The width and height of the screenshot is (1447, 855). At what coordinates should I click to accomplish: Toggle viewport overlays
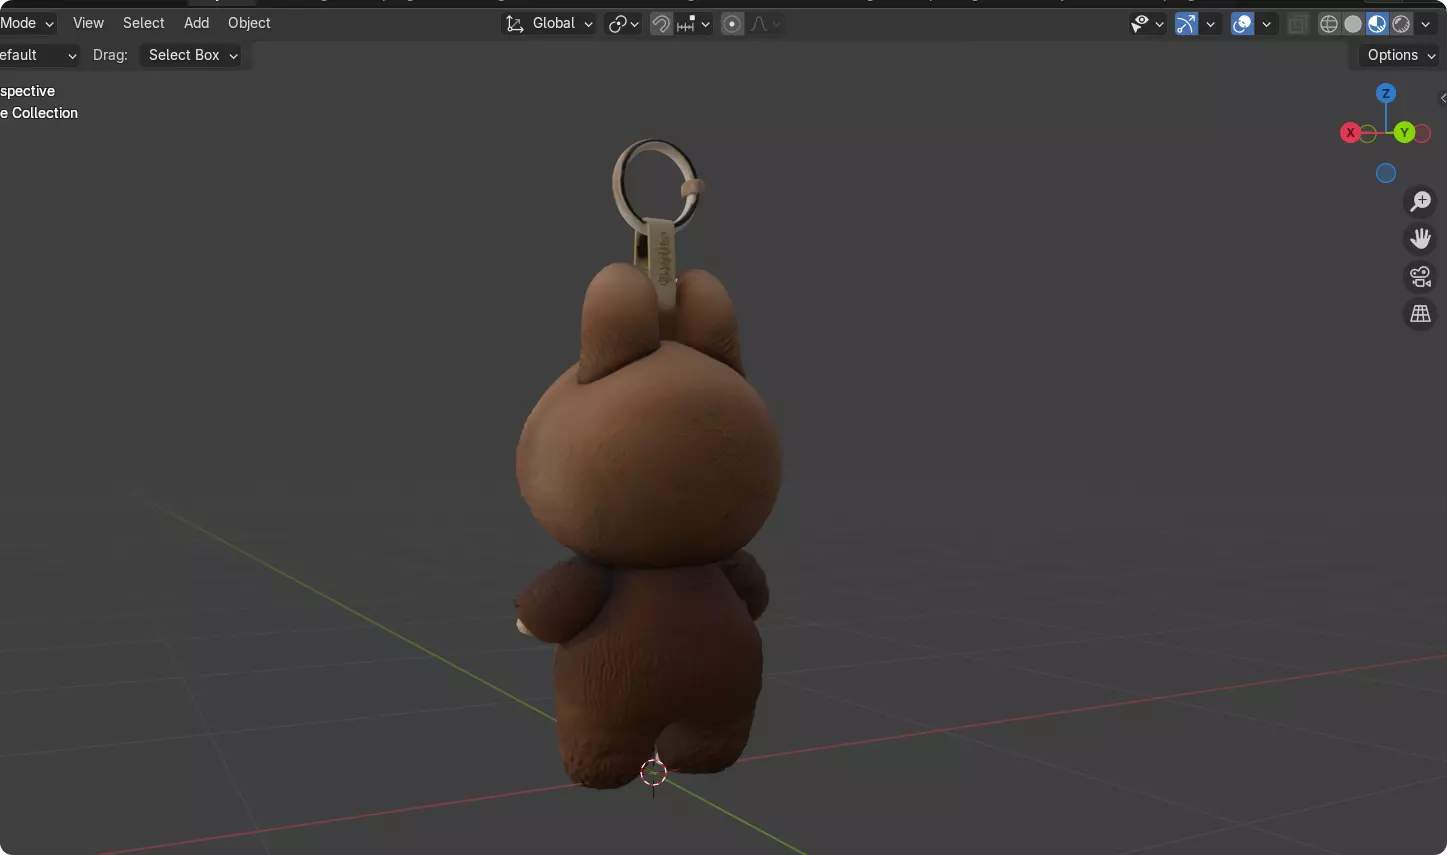[x=1242, y=23]
